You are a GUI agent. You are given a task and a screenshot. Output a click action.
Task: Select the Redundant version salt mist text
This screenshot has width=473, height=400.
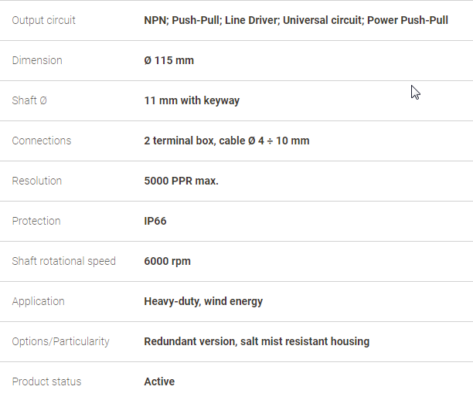(257, 341)
